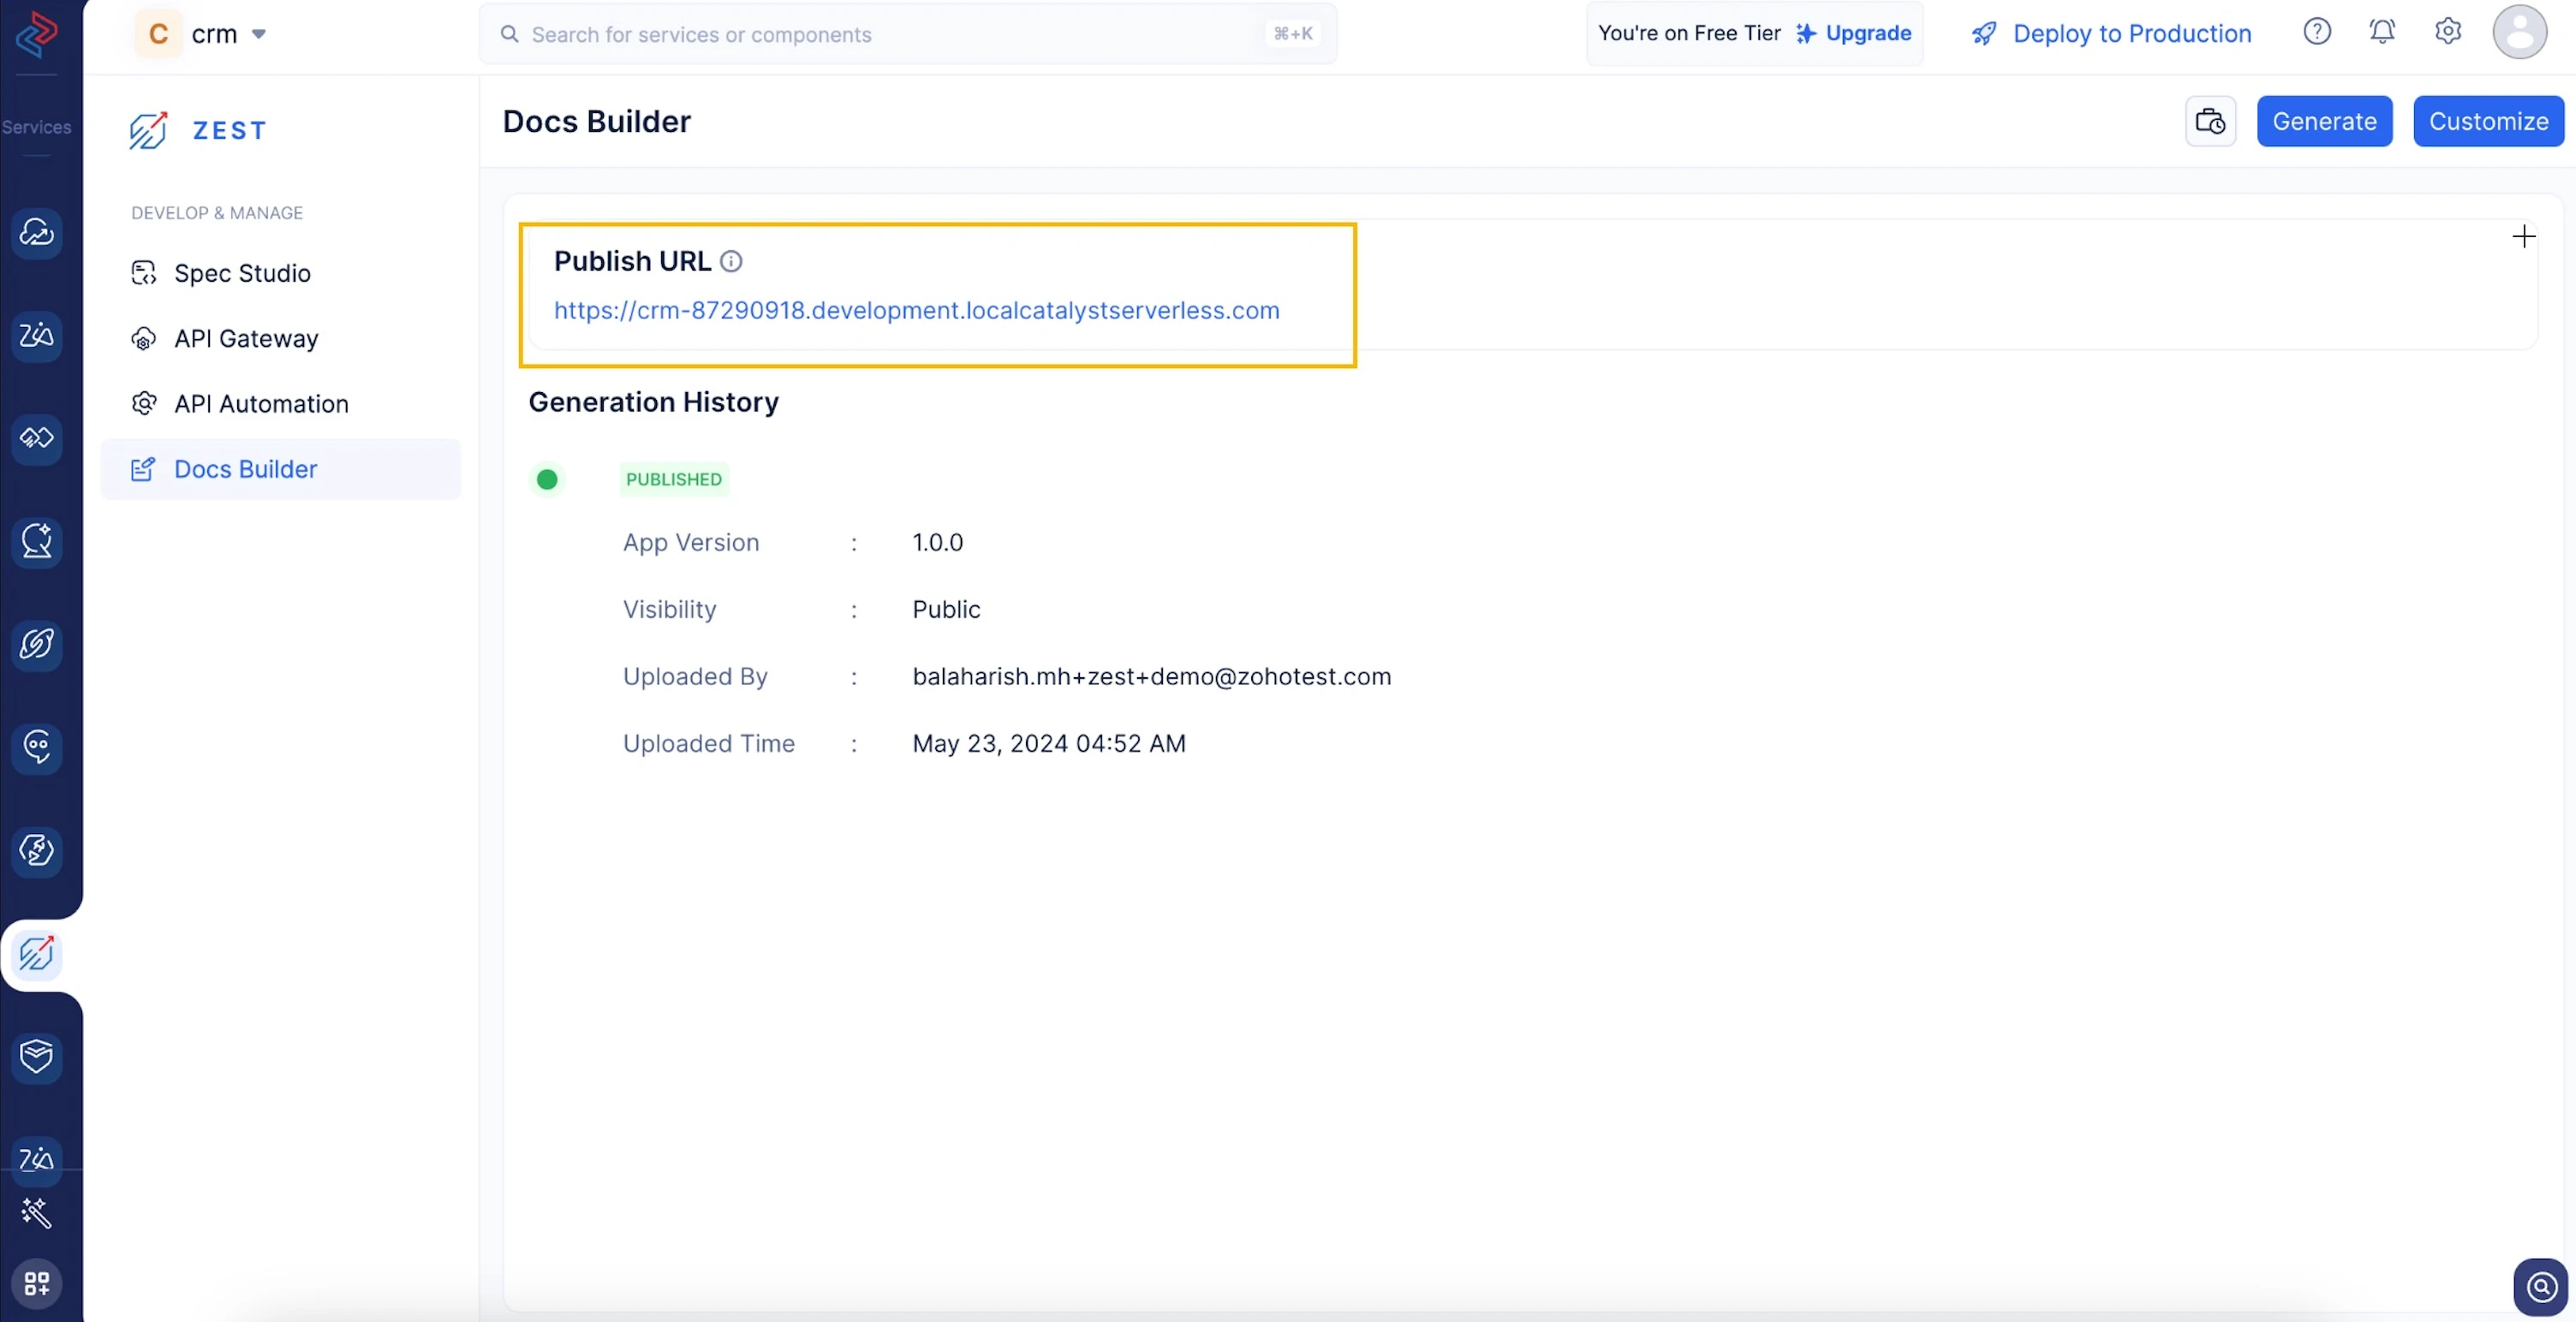Click the Docs Builder page title
The image size is (2576, 1322).
point(597,122)
